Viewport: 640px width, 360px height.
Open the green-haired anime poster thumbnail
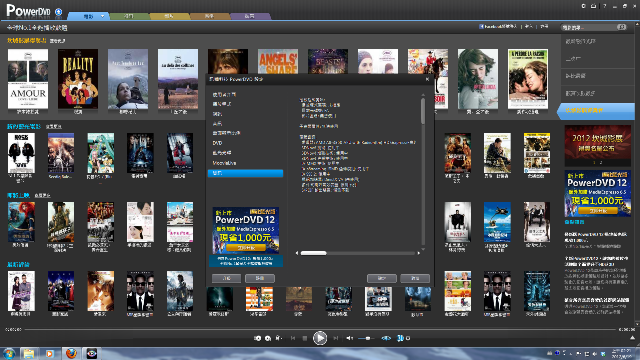click(101, 153)
